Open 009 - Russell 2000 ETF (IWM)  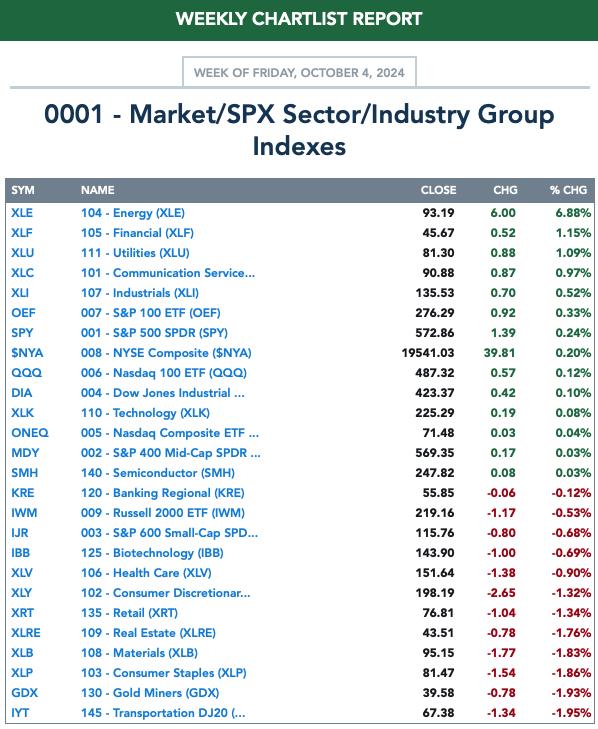click(163, 513)
